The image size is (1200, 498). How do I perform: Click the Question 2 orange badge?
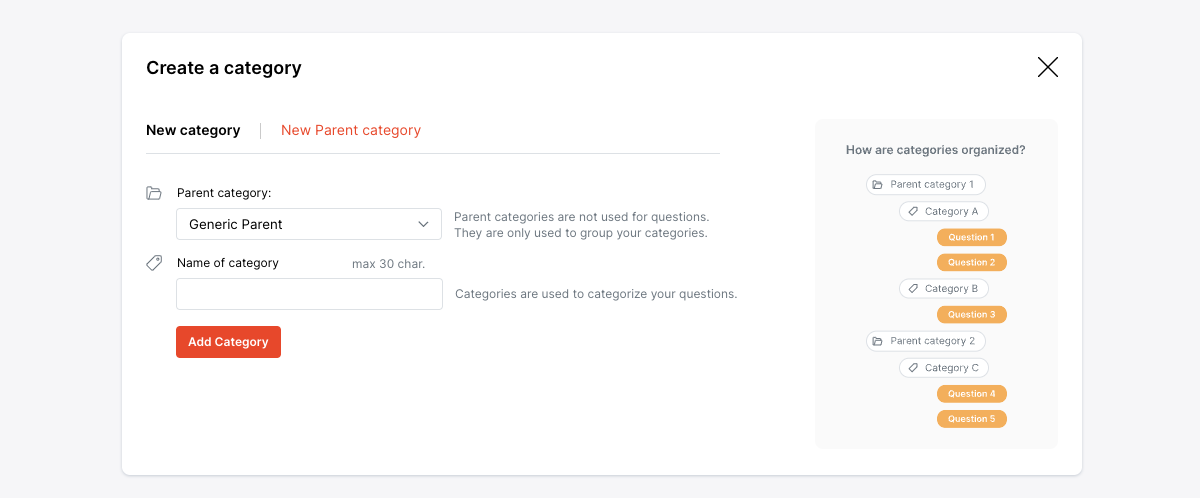click(x=971, y=262)
